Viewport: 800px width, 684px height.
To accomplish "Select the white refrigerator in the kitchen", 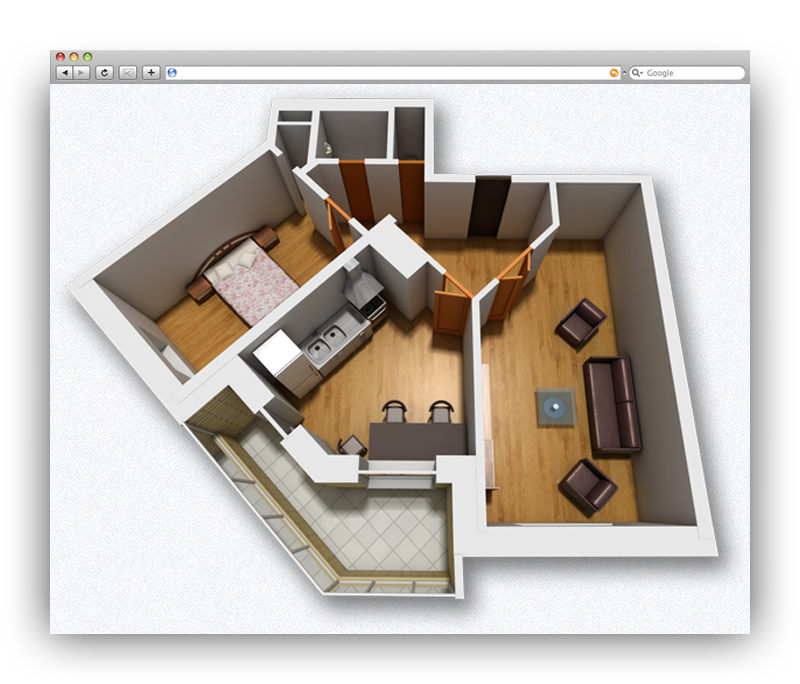I will (x=287, y=362).
